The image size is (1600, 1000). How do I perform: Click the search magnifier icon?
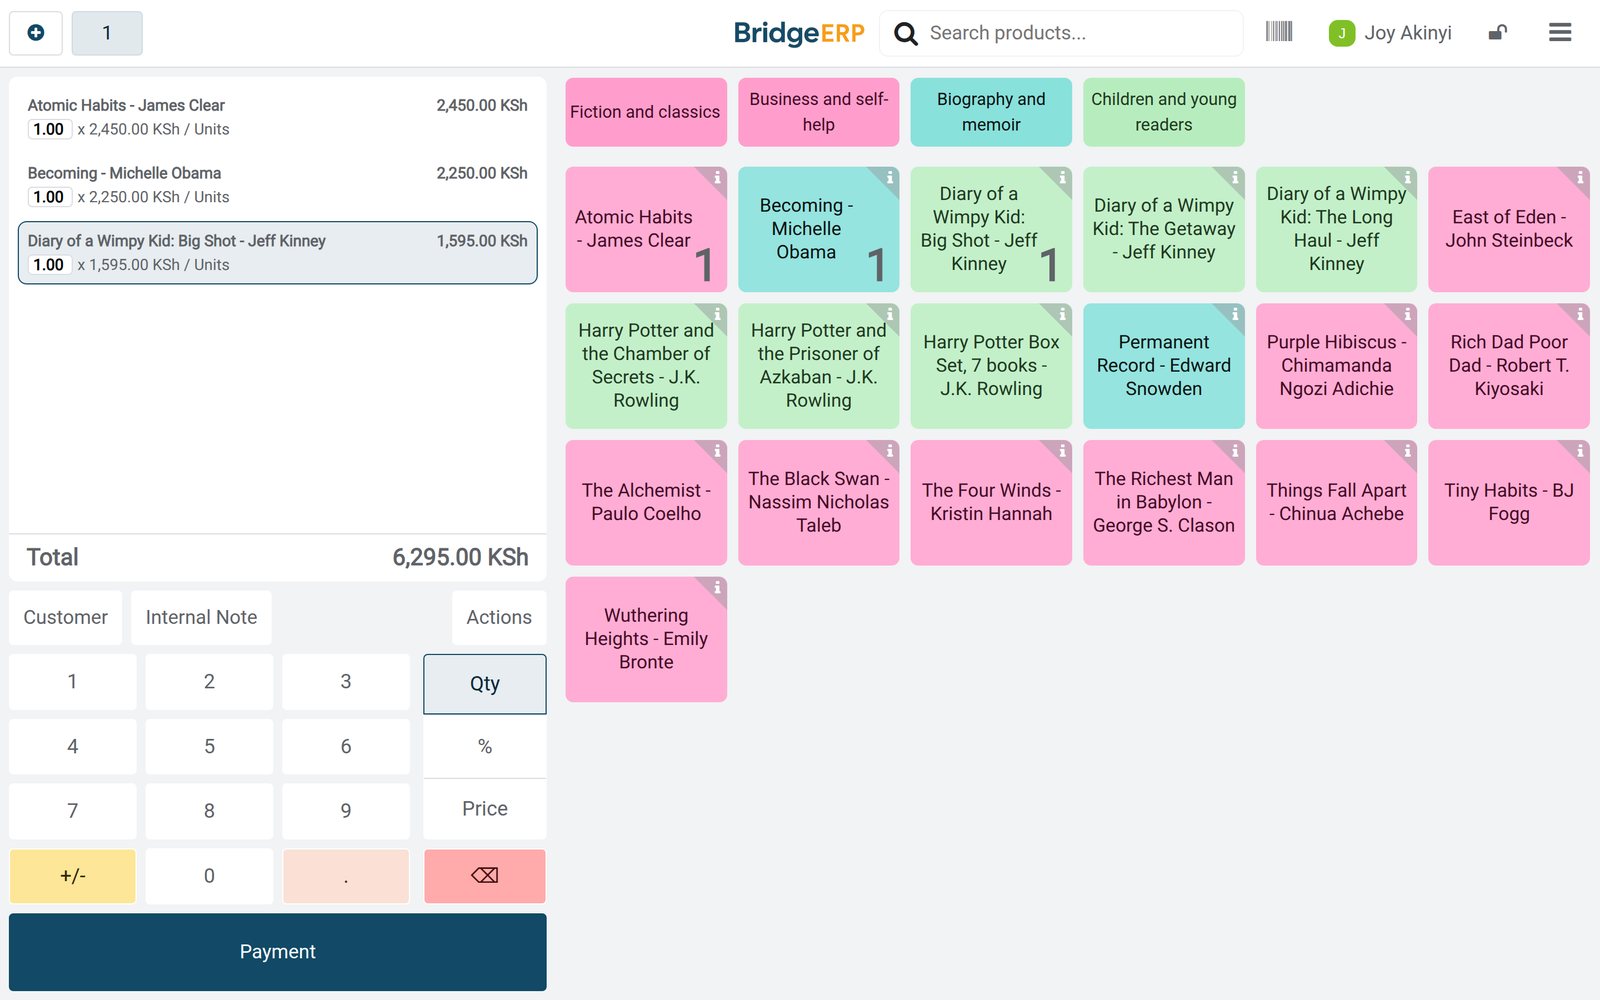pyautogui.click(x=906, y=34)
